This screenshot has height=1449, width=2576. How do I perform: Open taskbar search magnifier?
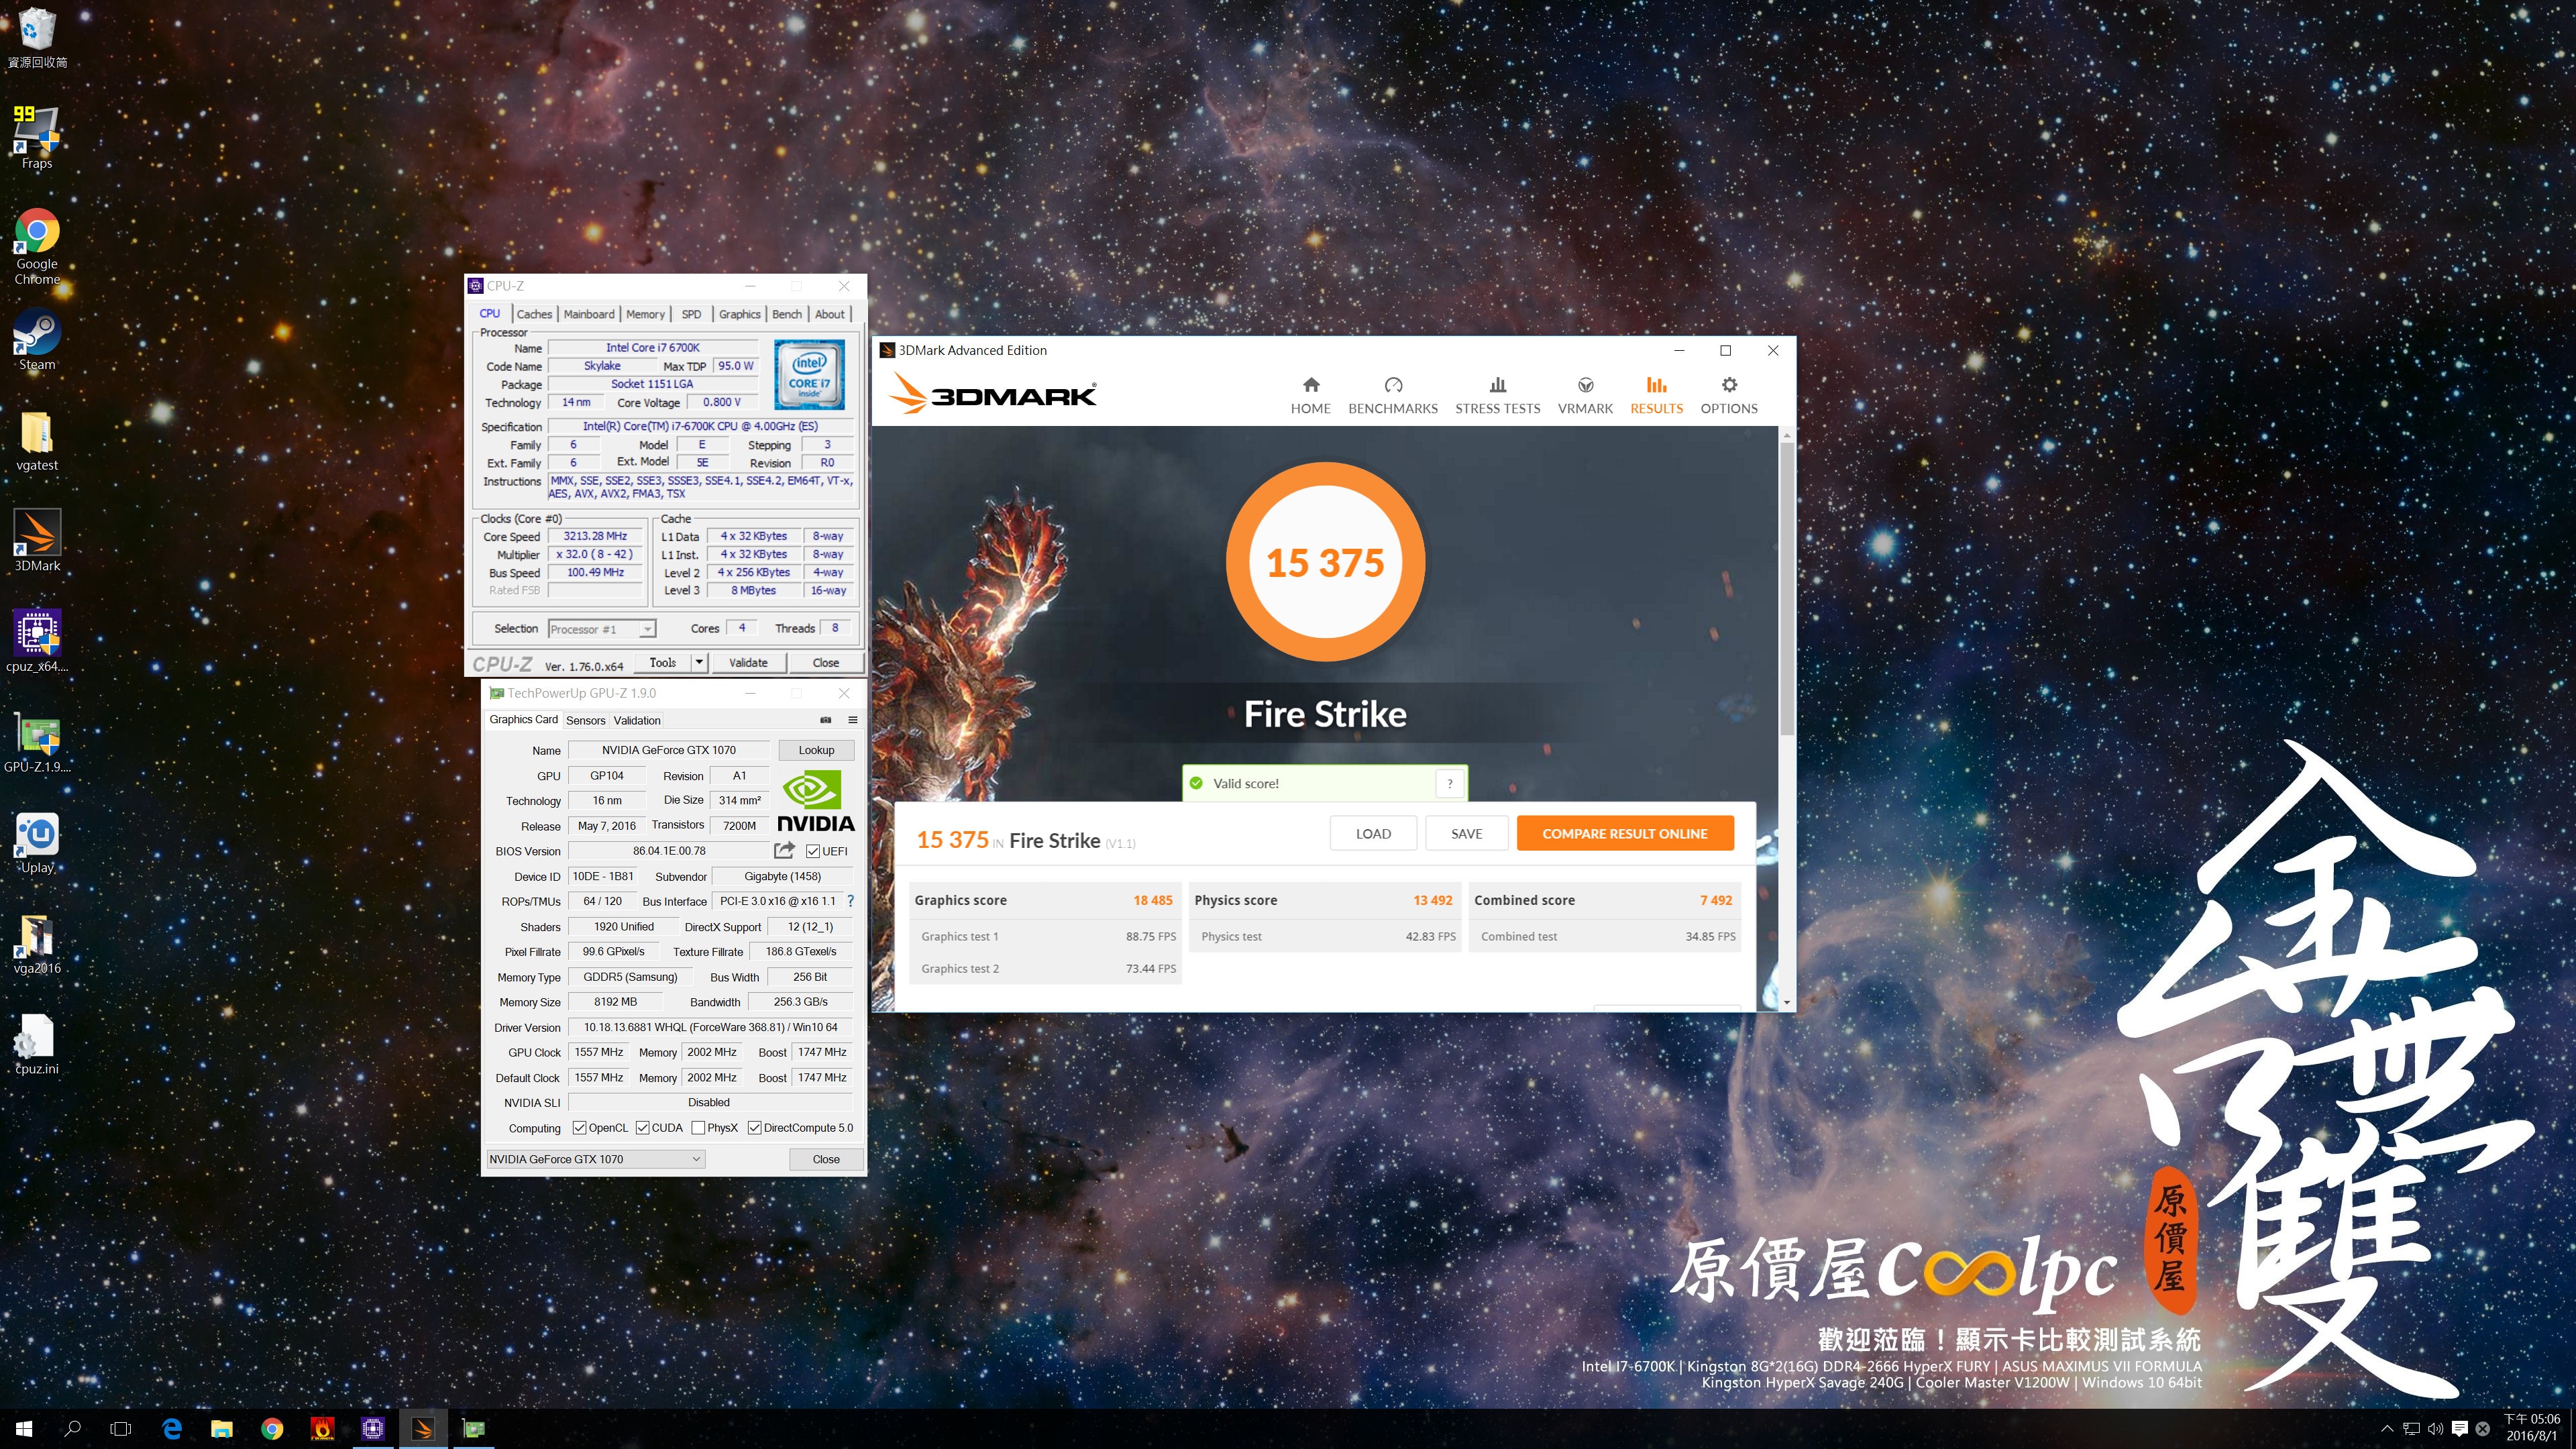[72, 1429]
